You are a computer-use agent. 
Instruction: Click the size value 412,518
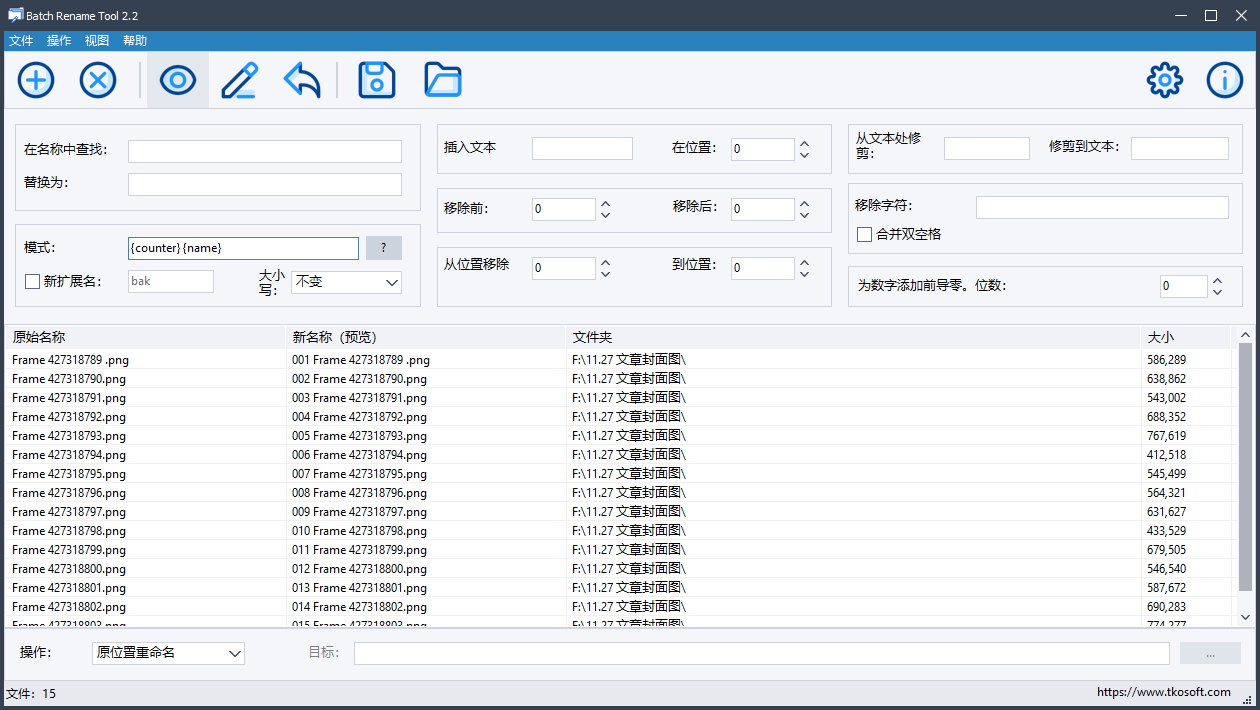1166,454
